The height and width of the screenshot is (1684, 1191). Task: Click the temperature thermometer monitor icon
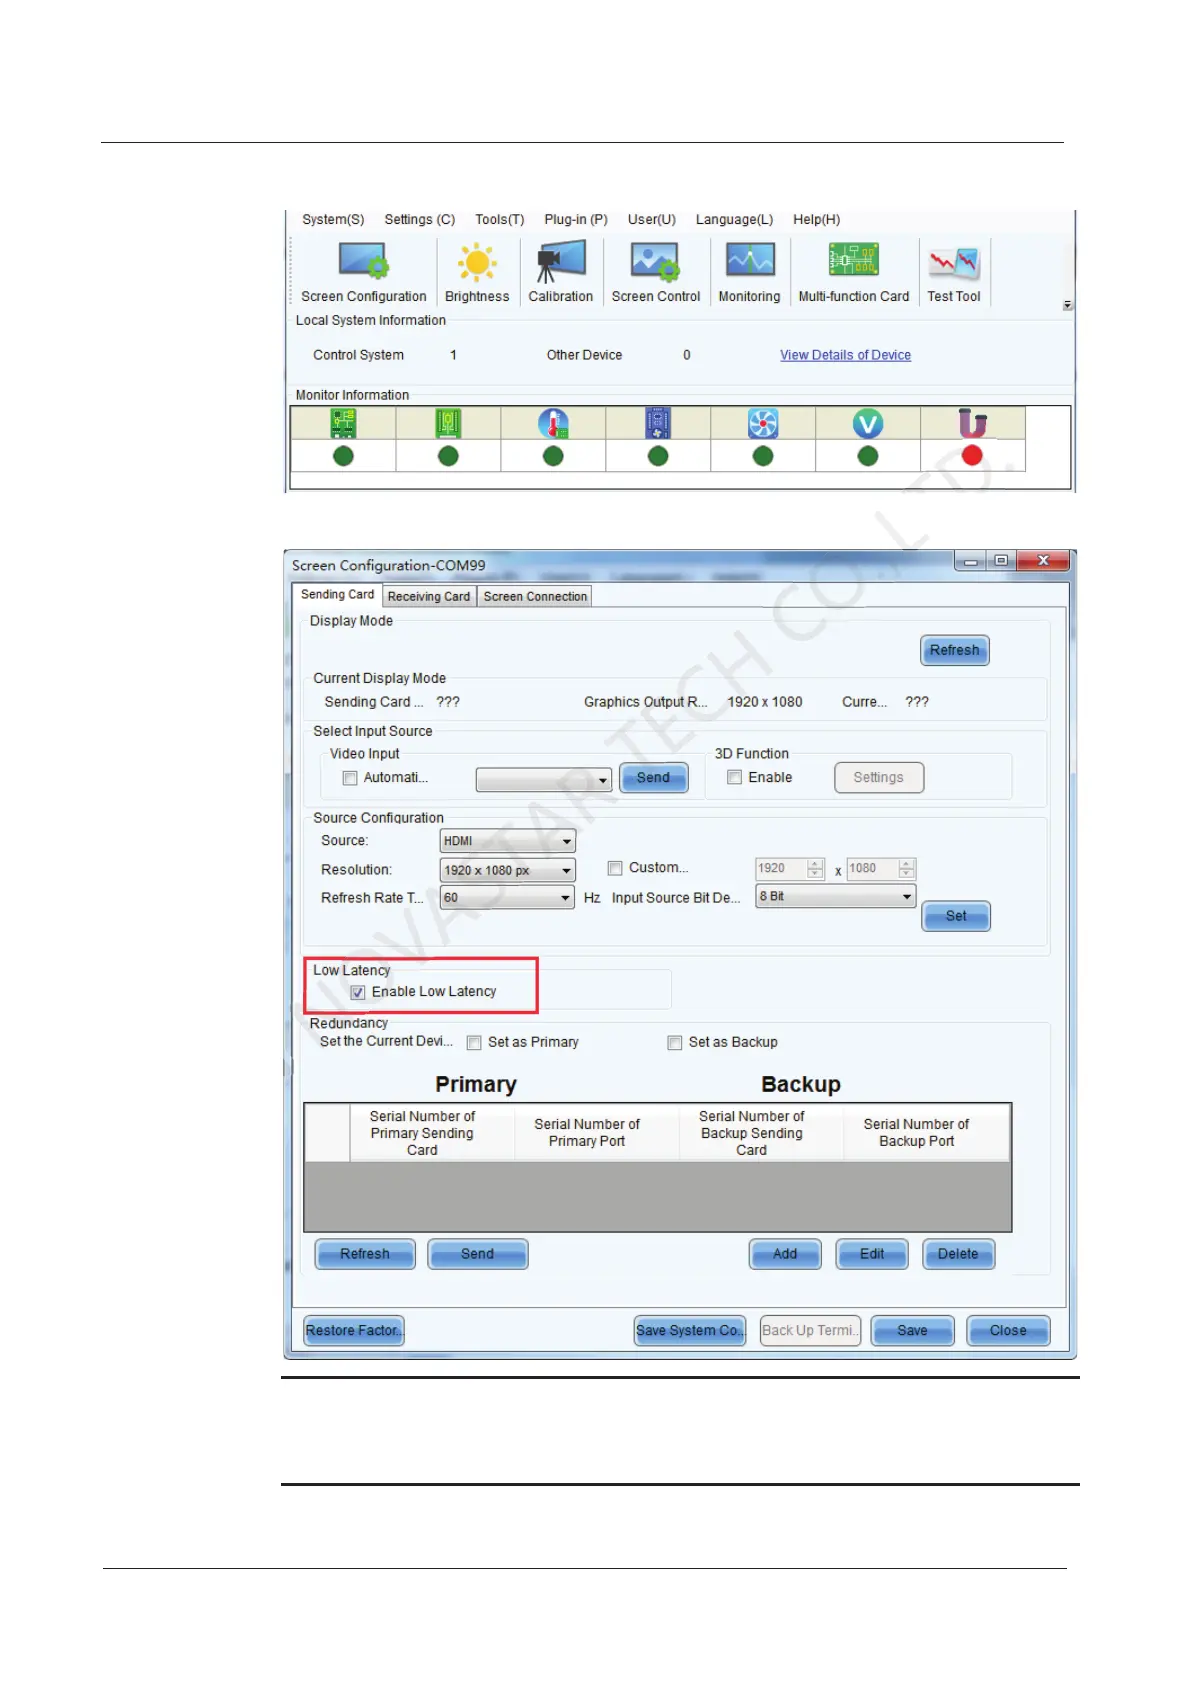tap(553, 423)
